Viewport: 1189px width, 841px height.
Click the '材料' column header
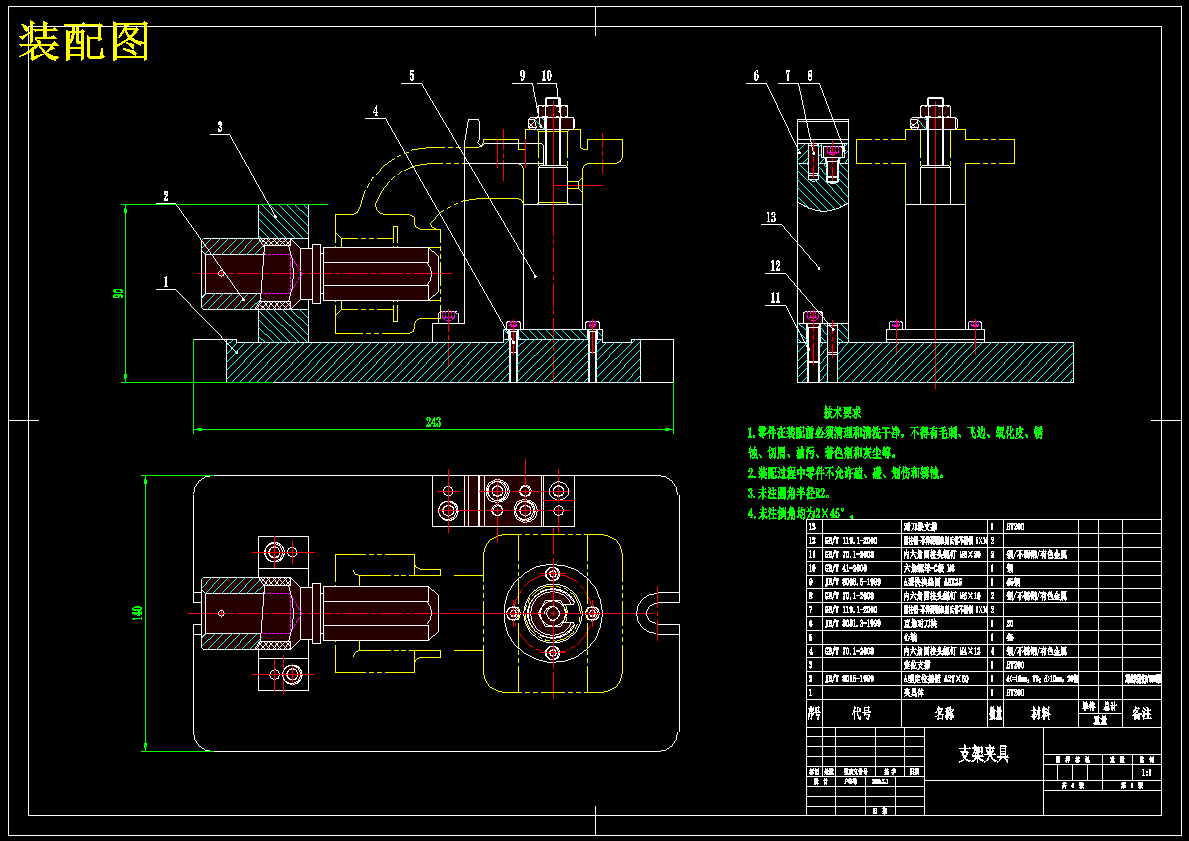click(1040, 714)
